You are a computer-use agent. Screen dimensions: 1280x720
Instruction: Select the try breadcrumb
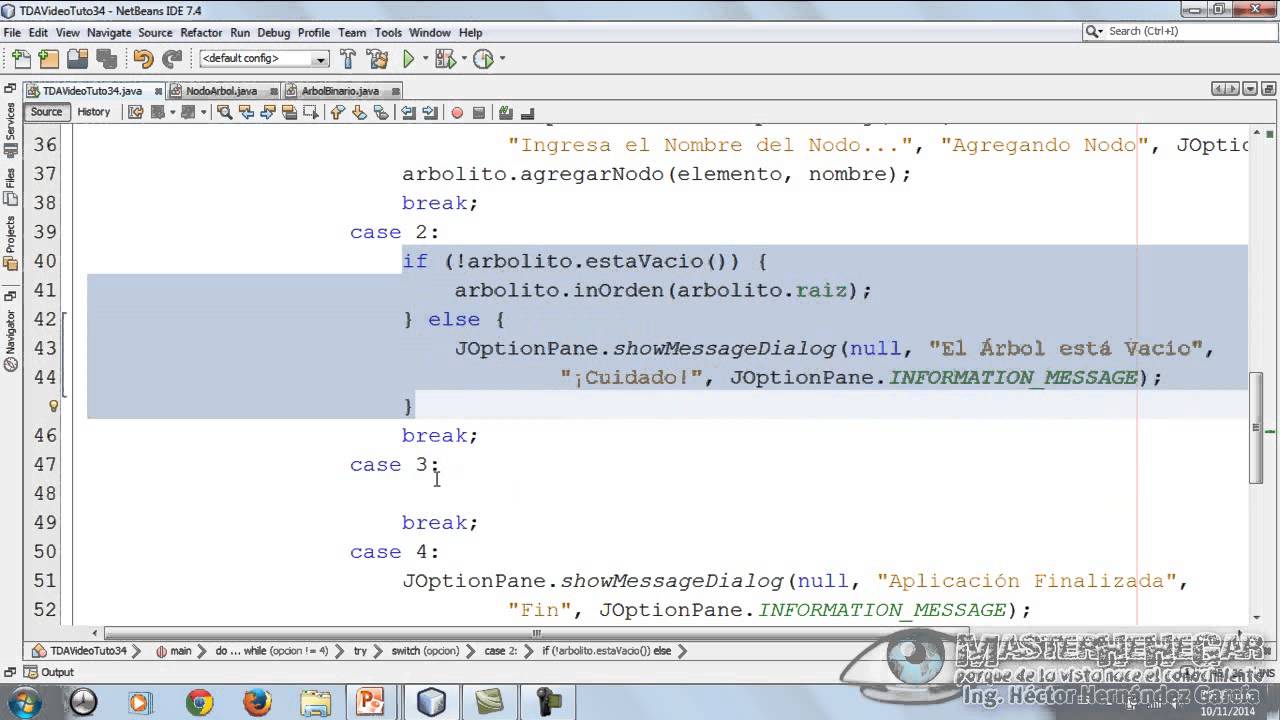360,651
